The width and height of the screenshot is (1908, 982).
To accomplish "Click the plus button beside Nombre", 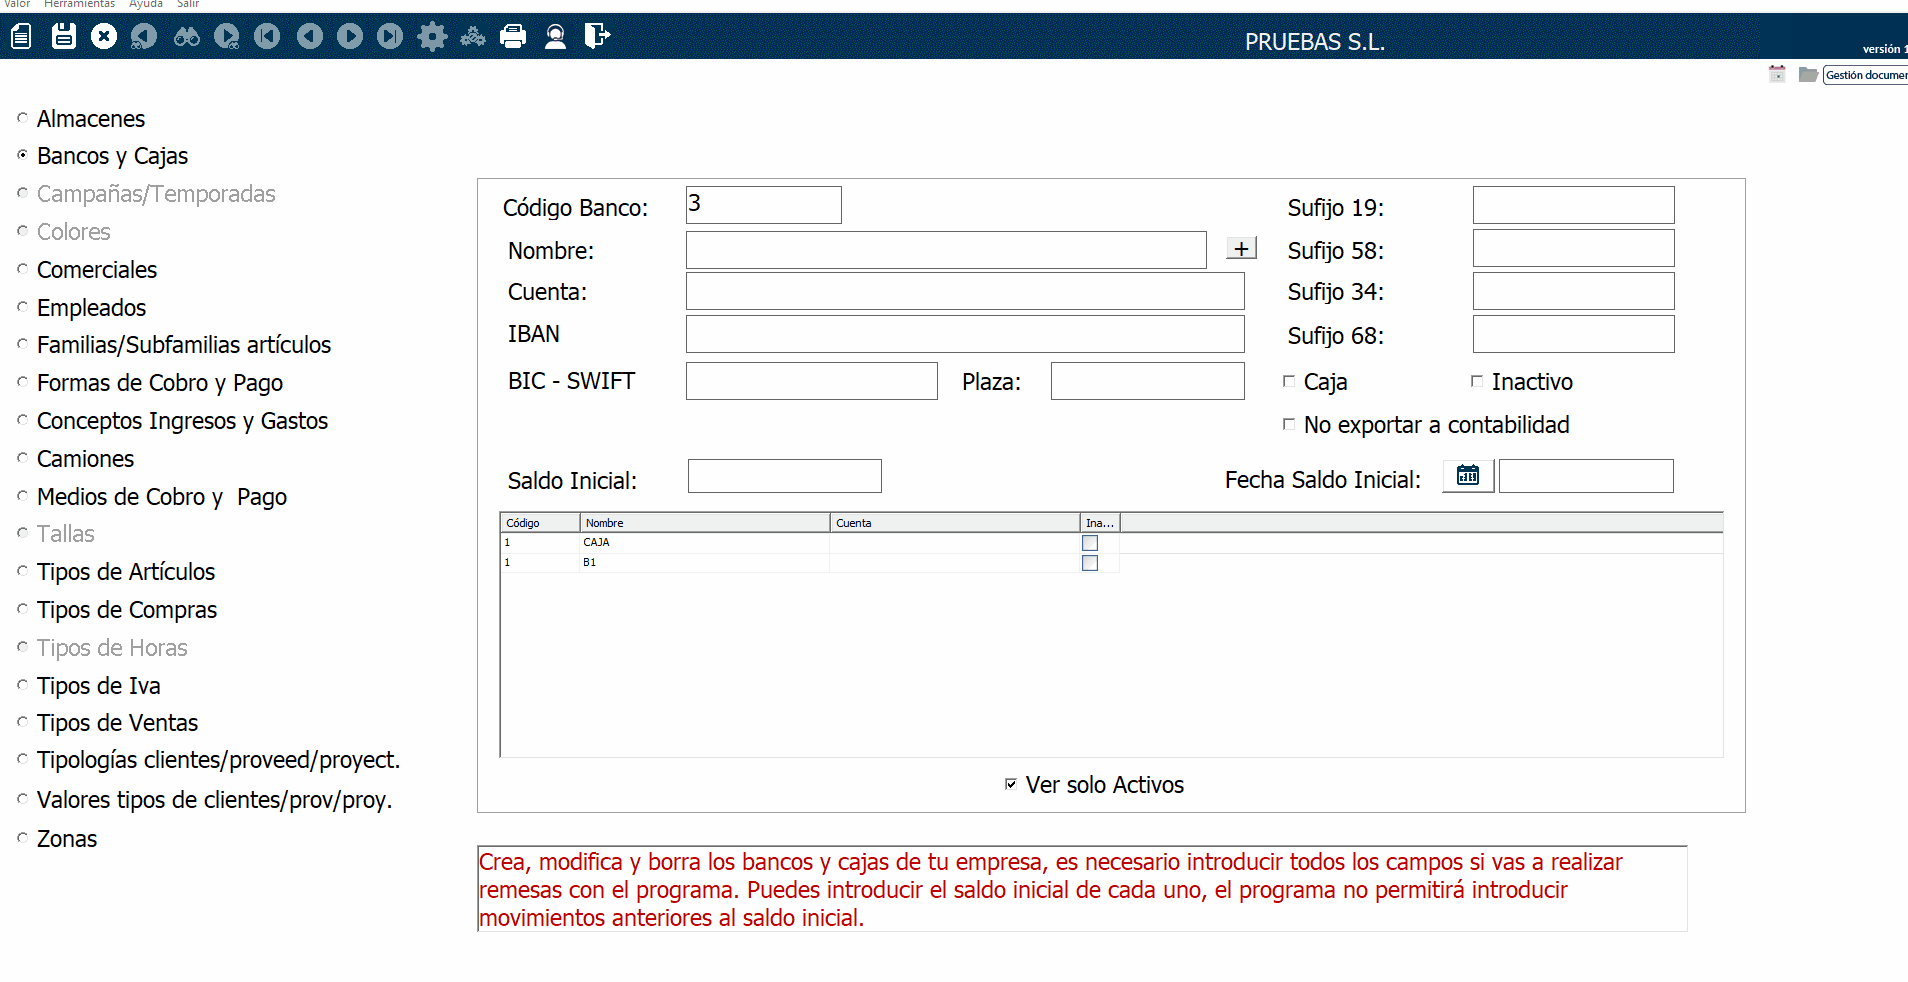I will pyautogui.click(x=1241, y=248).
